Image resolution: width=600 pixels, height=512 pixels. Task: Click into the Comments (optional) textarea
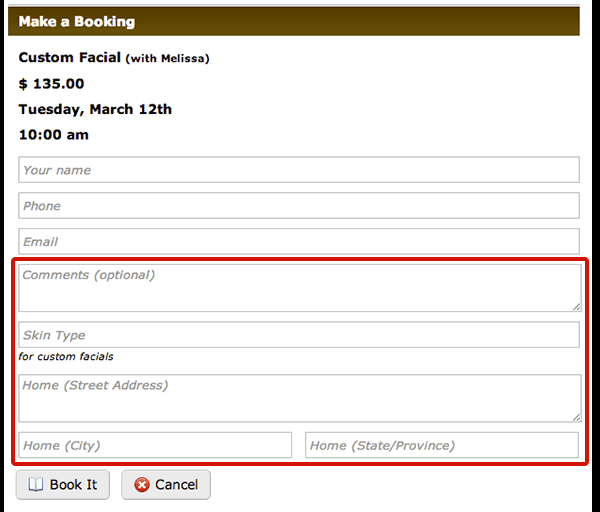click(x=300, y=288)
